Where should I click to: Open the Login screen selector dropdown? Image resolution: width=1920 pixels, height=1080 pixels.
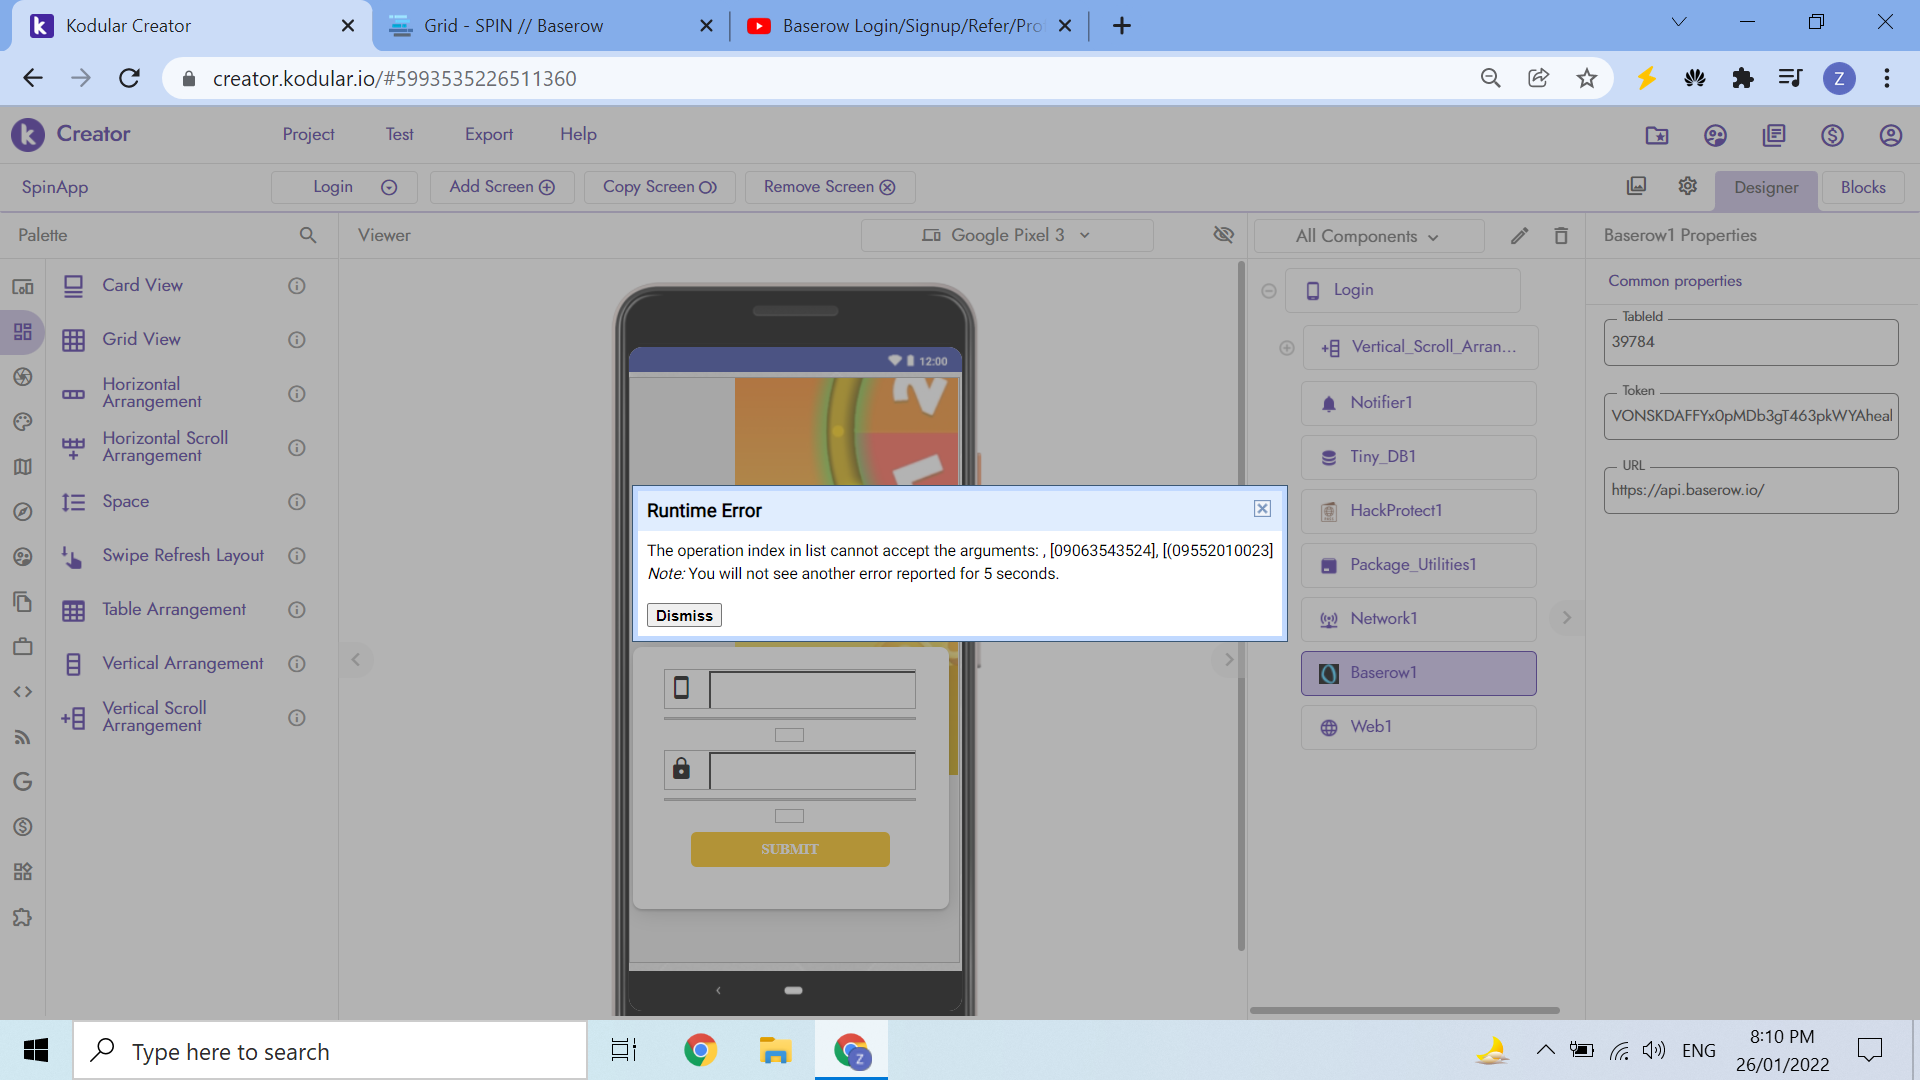coord(343,187)
